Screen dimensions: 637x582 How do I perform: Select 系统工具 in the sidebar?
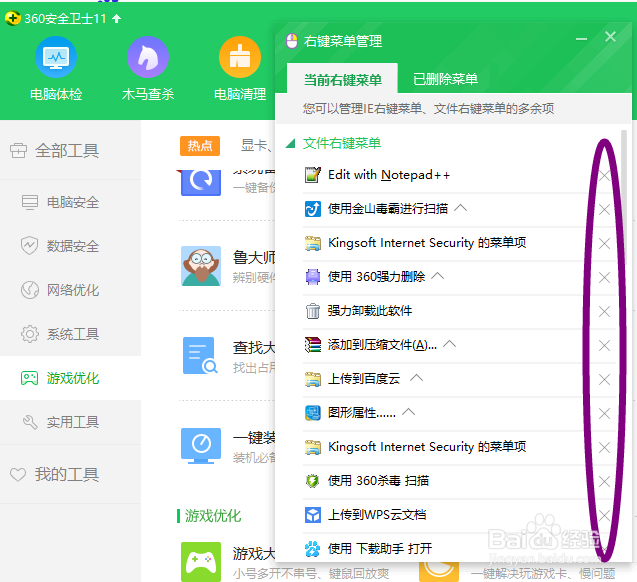click(70, 334)
